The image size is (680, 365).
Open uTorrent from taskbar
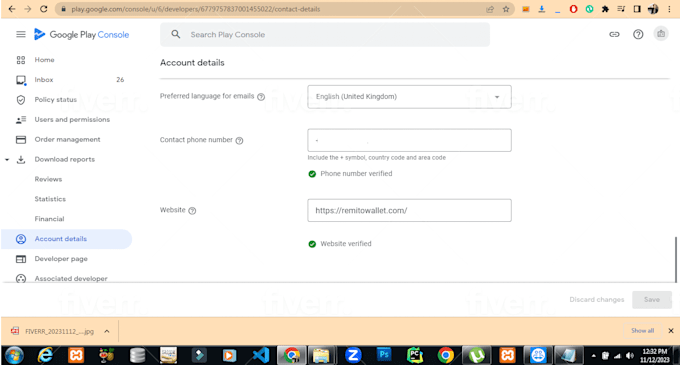click(x=477, y=355)
